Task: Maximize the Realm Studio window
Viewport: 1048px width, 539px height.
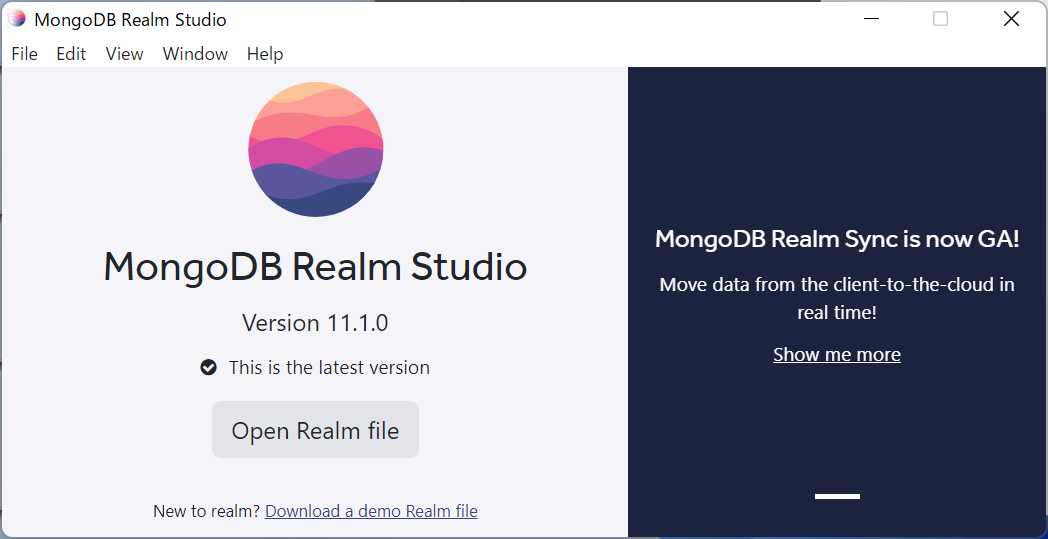Action: pyautogui.click(x=940, y=19)
